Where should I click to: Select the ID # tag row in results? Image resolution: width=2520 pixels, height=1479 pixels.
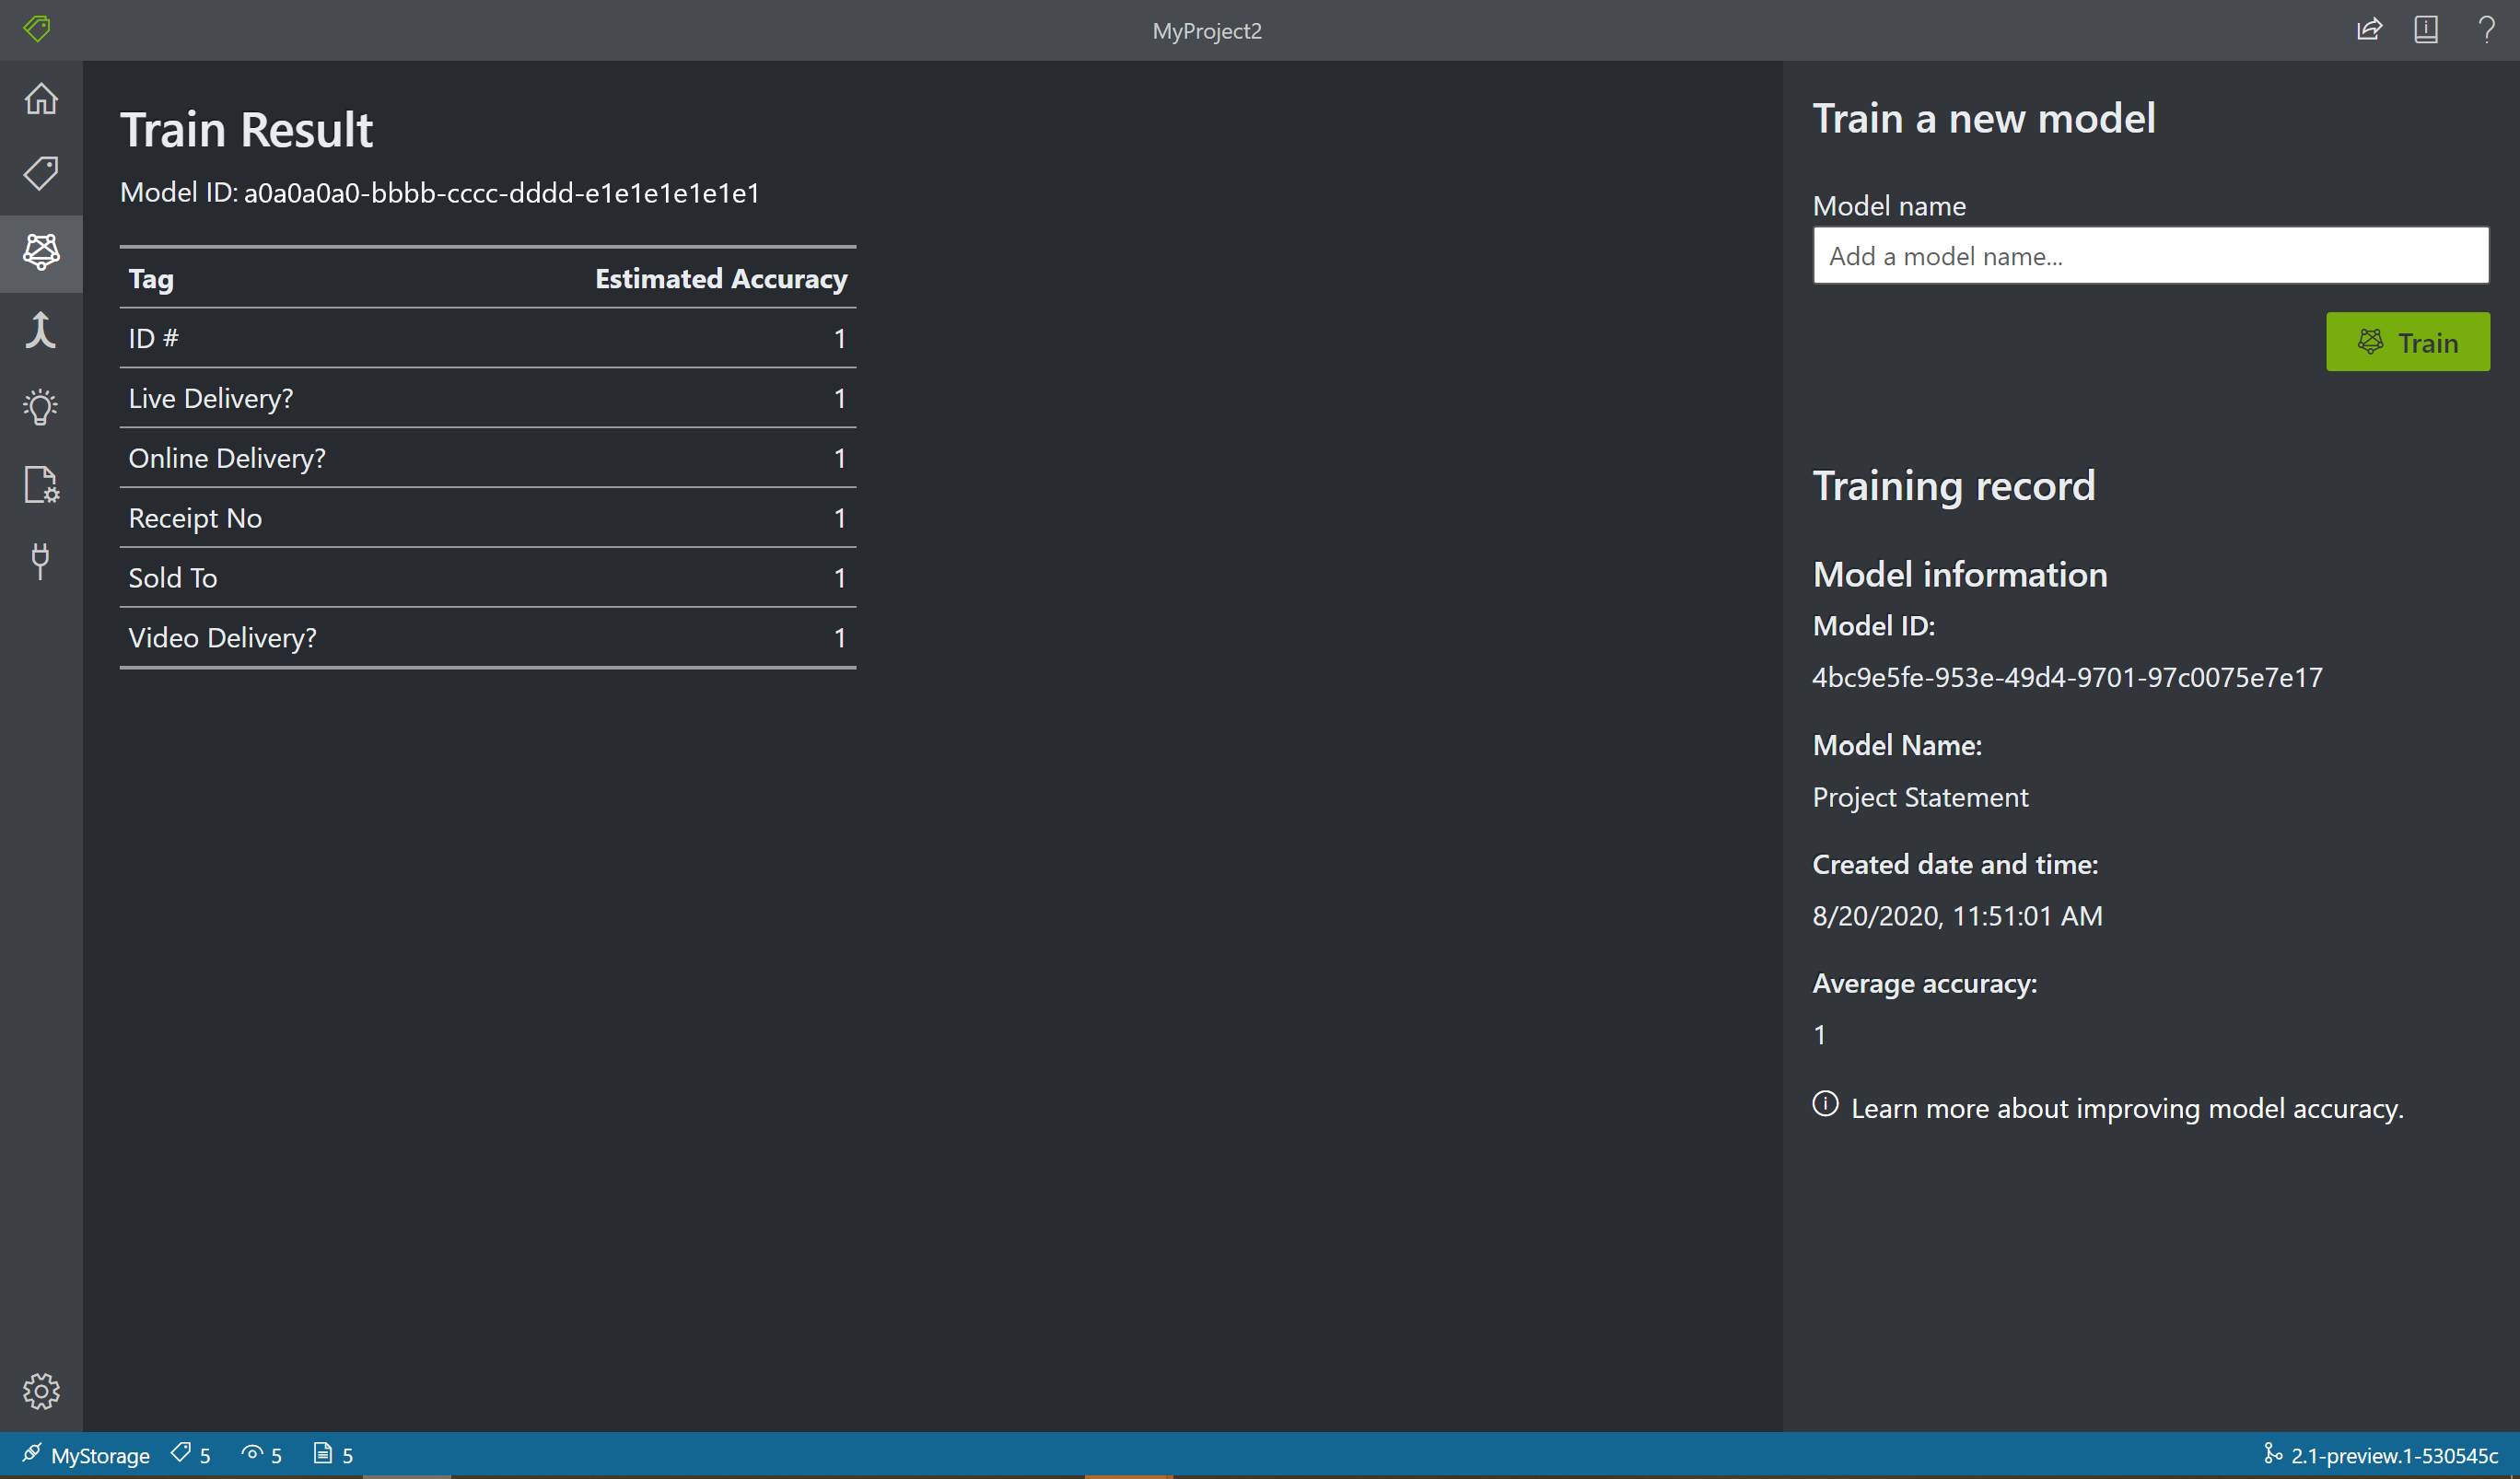click(x=488, y=336)
